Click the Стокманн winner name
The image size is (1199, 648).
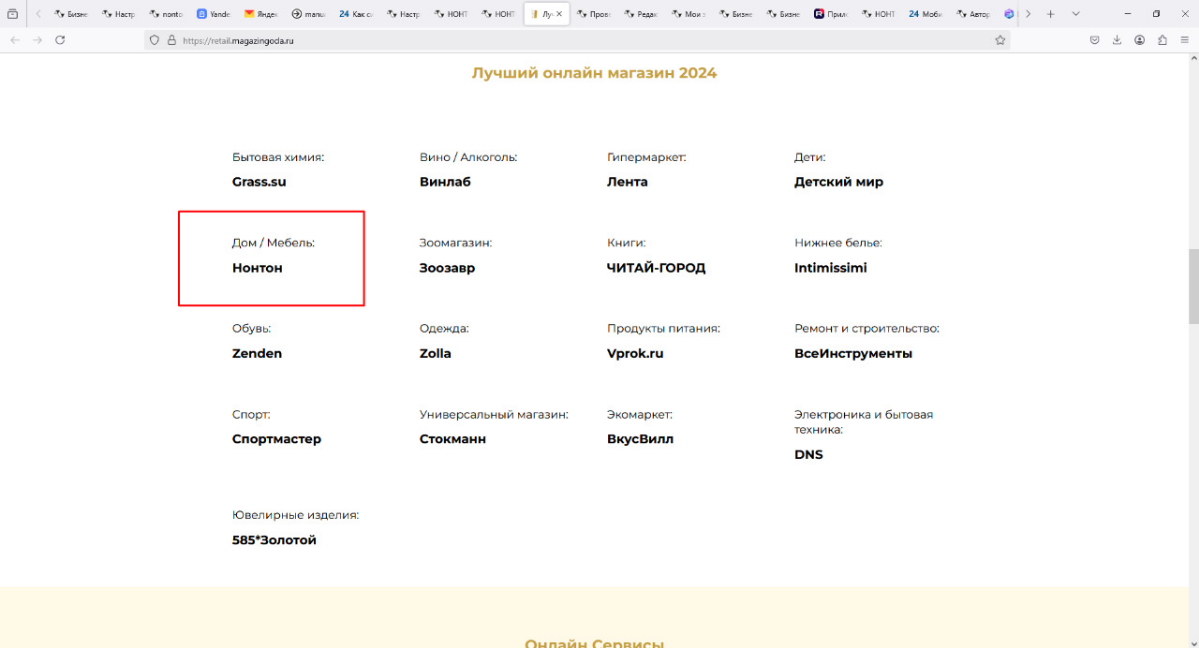(x=453, y=439)
